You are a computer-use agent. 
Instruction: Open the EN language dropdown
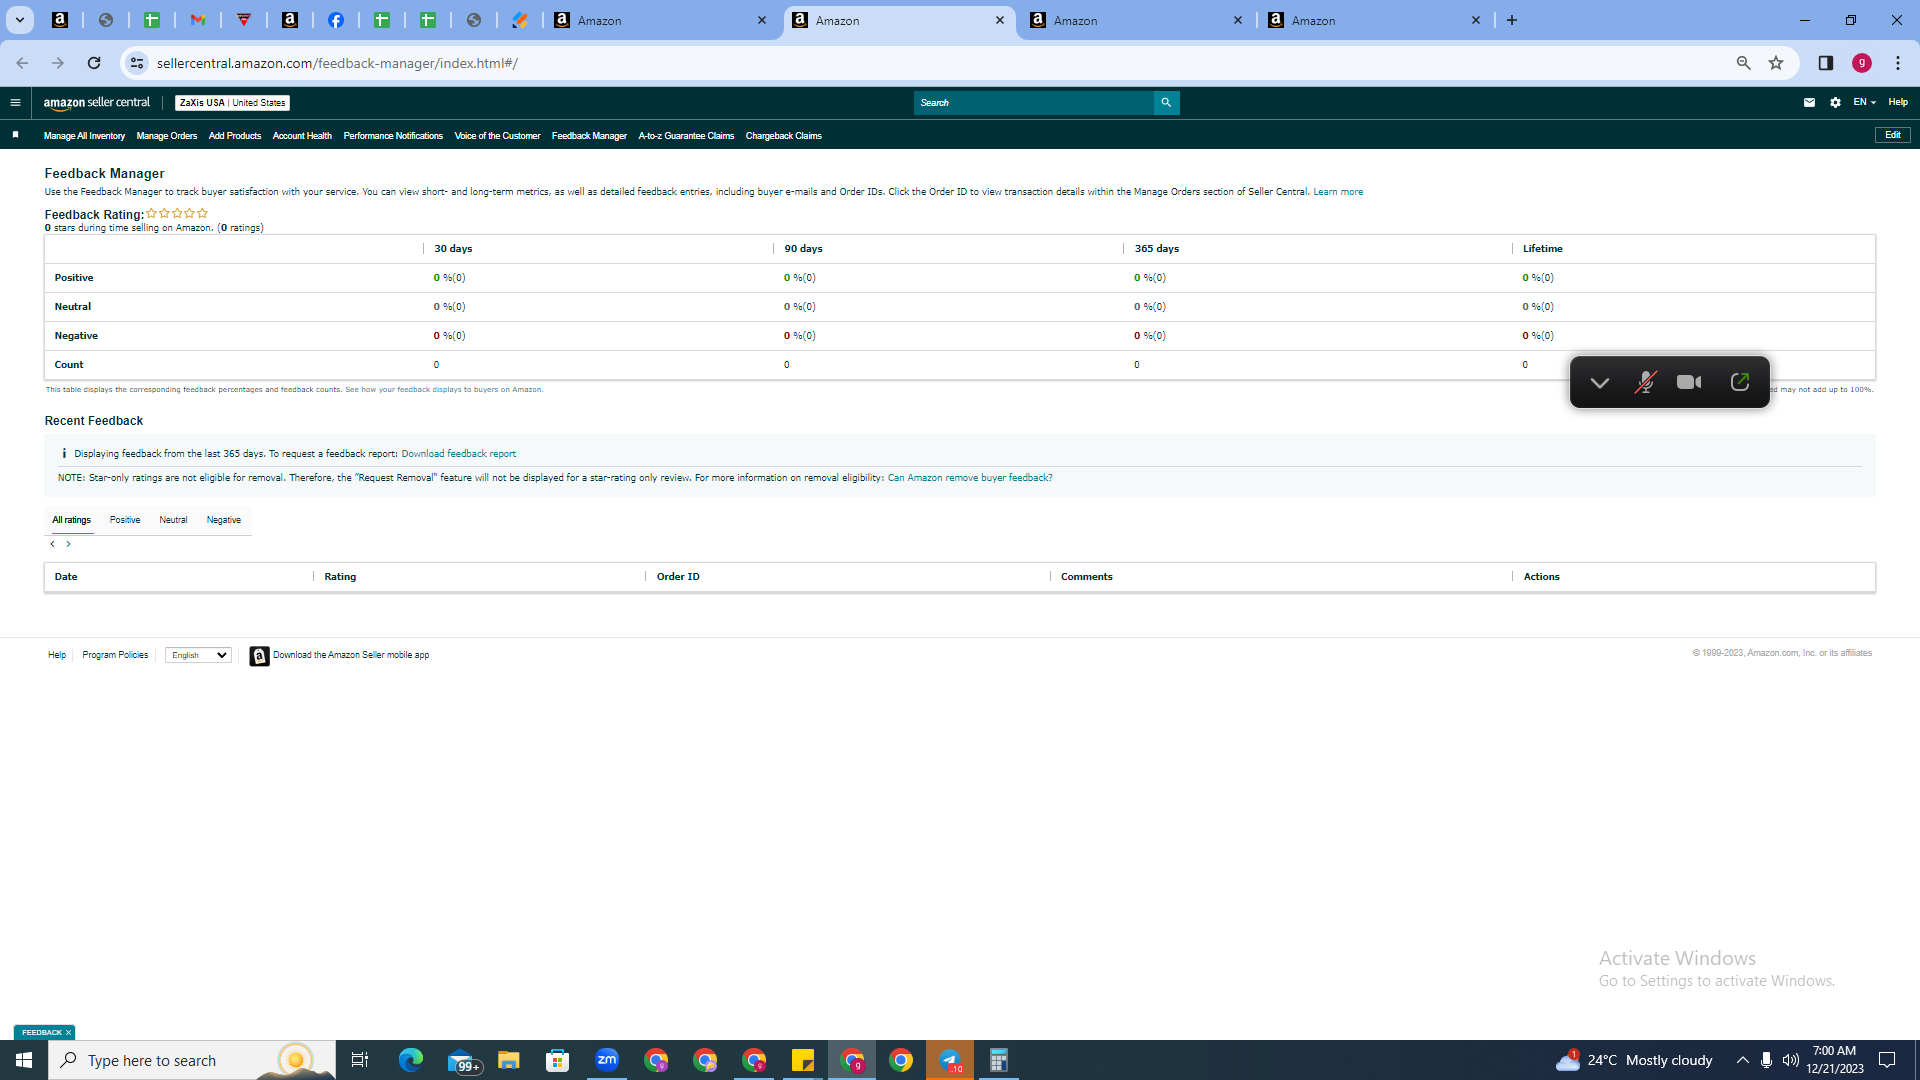[x=1864, y=102]
